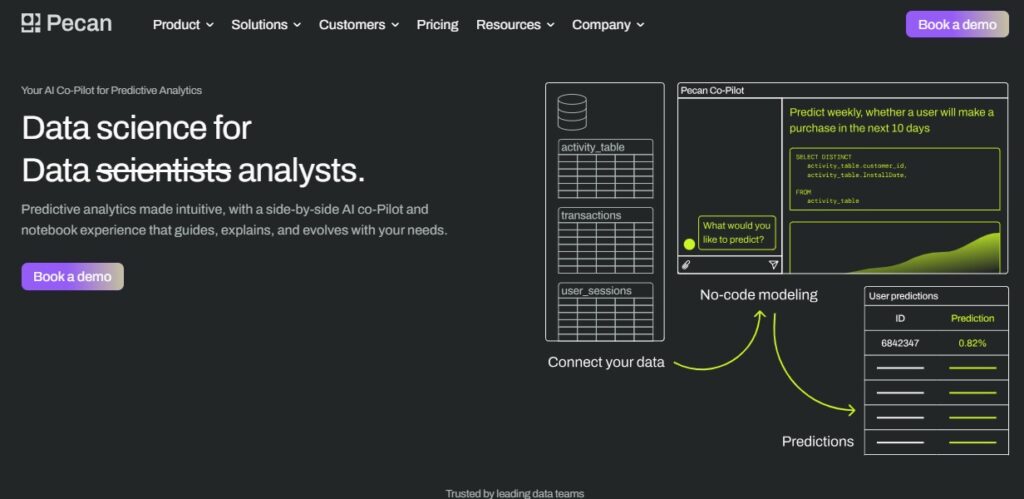Open the Resources navigation menu
The height and width of the screenshot is (499, 1024).
pyautogui.click(x=515, y=24)
